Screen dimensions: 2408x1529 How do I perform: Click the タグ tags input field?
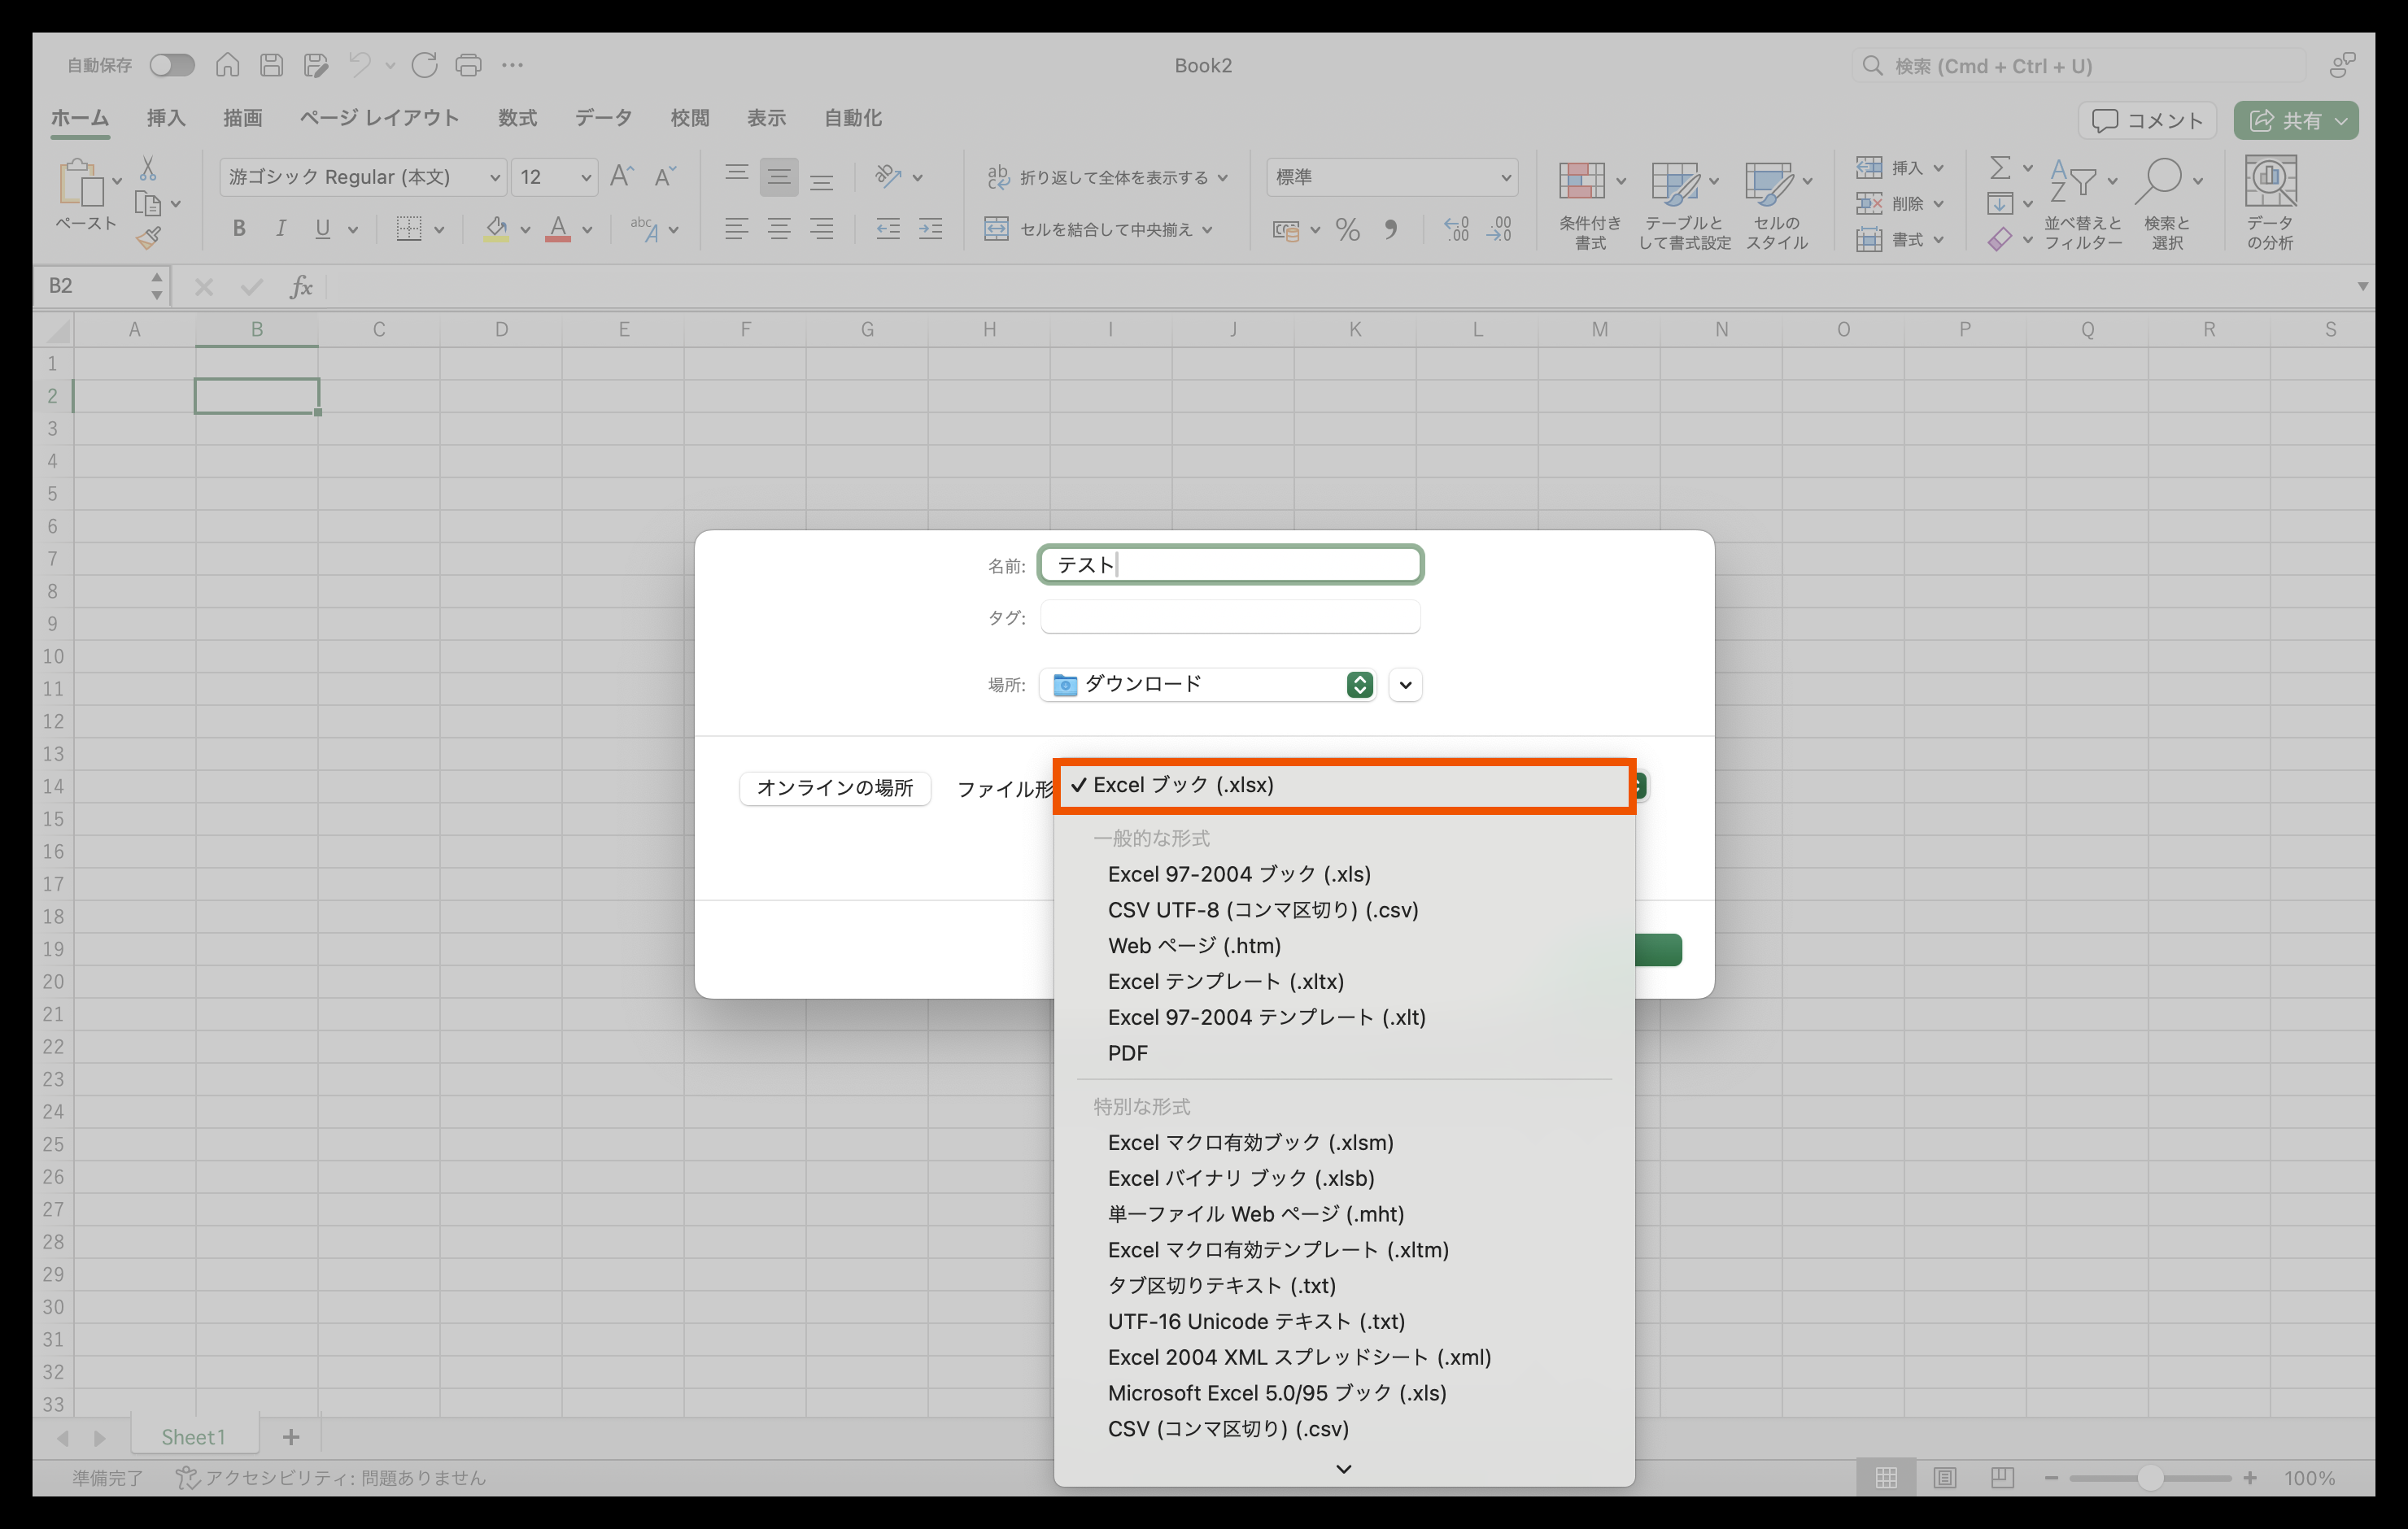[x=1230, y=617]
